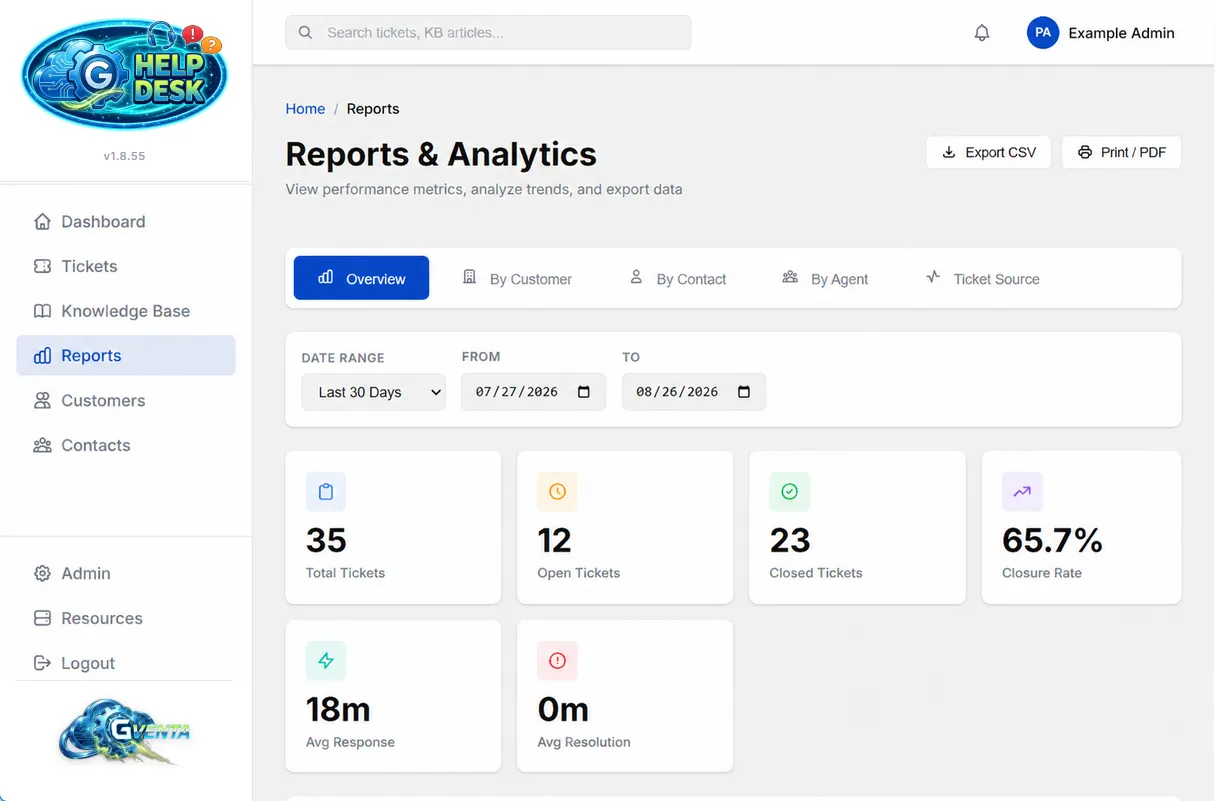Click the search magnifier icon
The image size is (1215, 801).
(306, 33)
